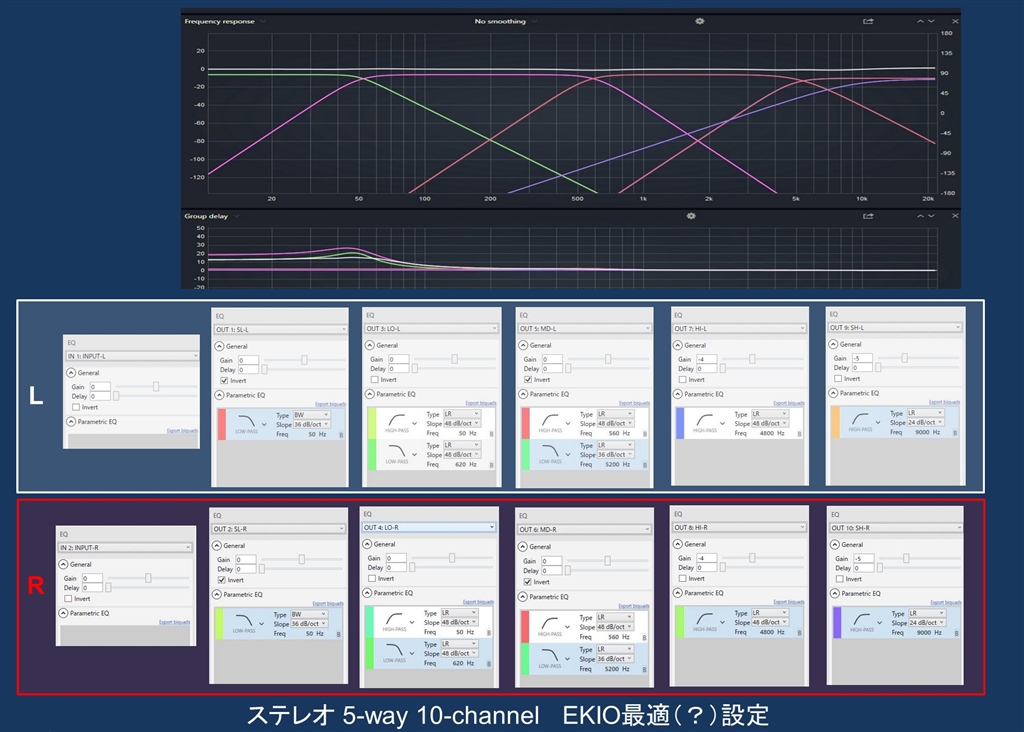Open the IN 1: INPUT-L channel dropdown
The image size is (1024, 732).
tap(133, 356)
